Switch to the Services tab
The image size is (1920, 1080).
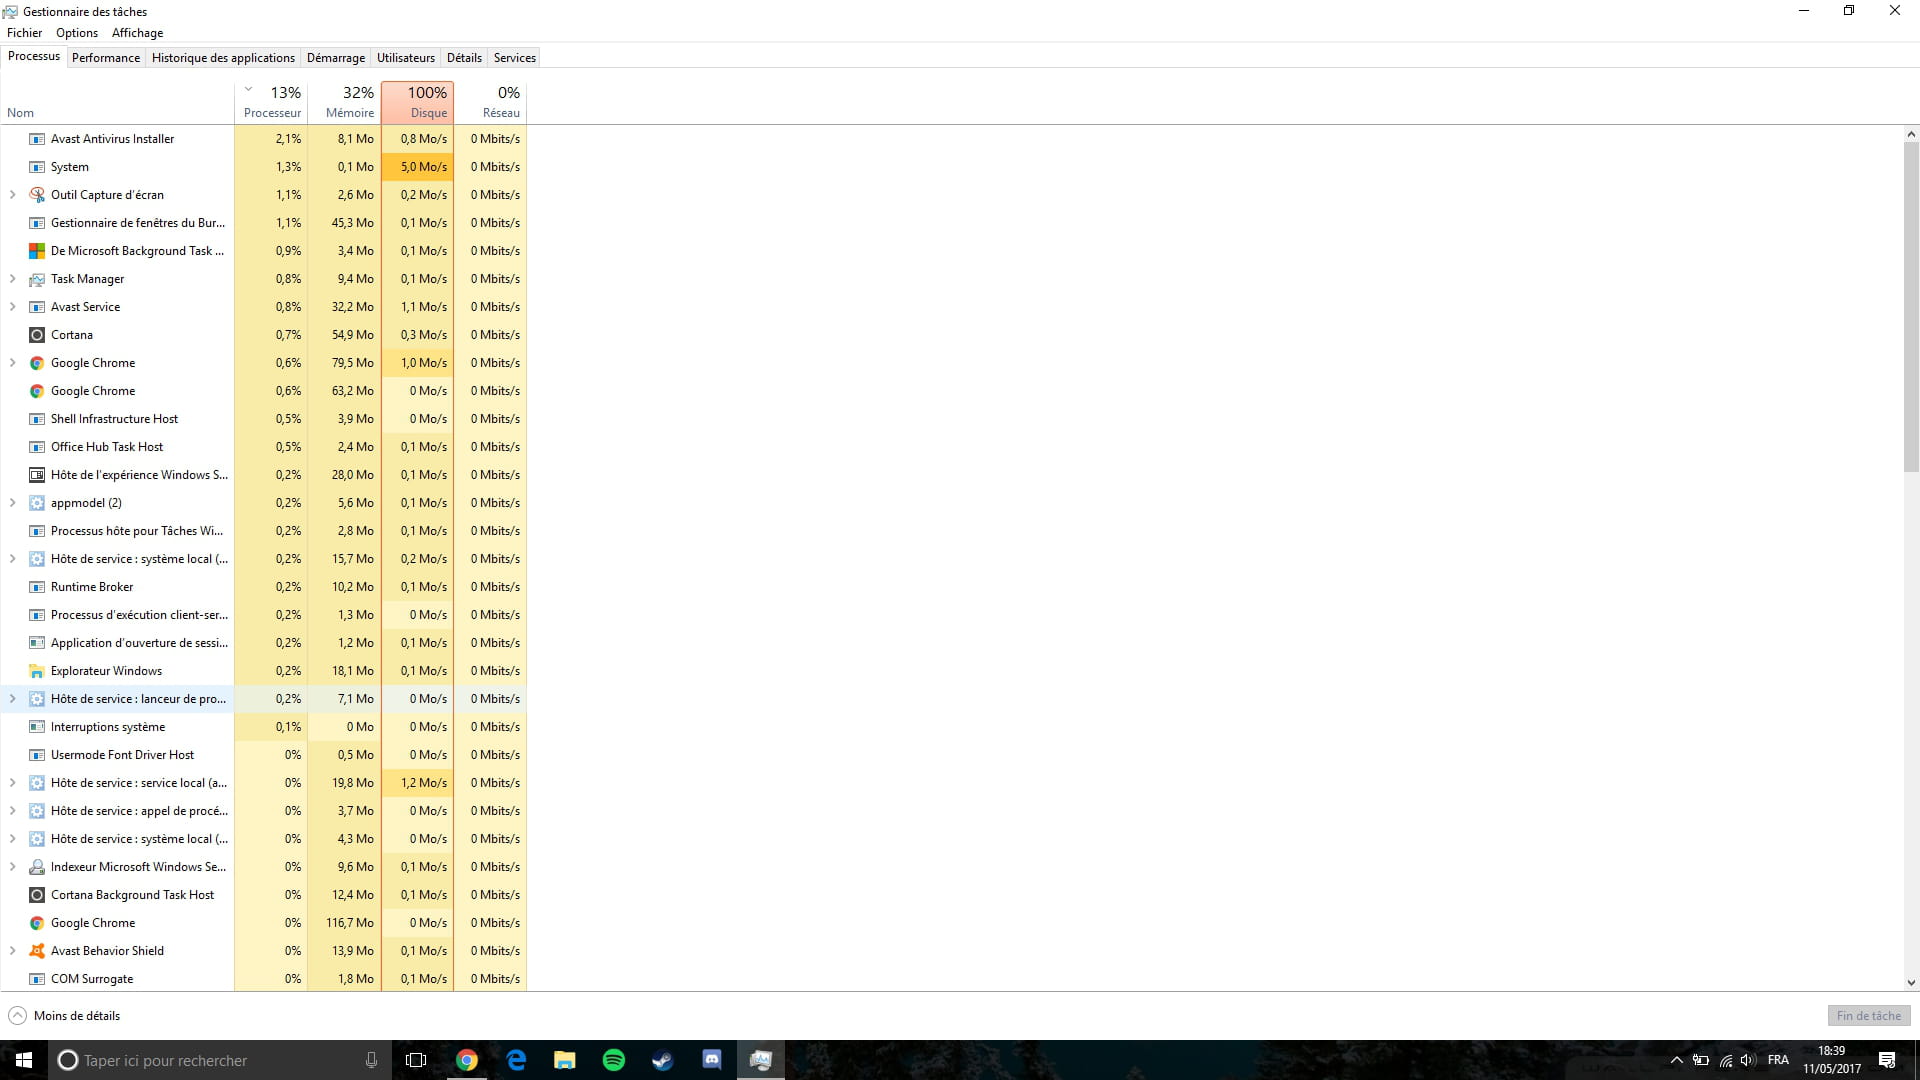tap(515, 58)
